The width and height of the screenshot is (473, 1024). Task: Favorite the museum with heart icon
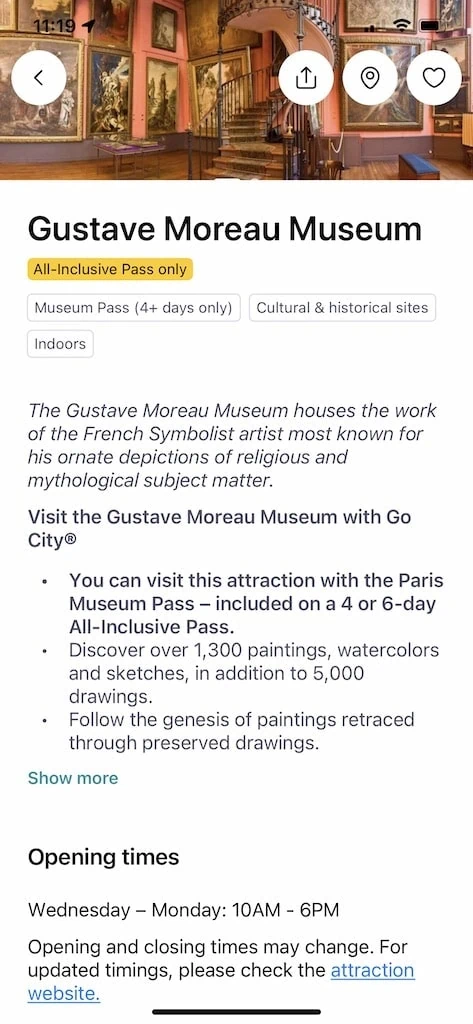click(434, 78)
